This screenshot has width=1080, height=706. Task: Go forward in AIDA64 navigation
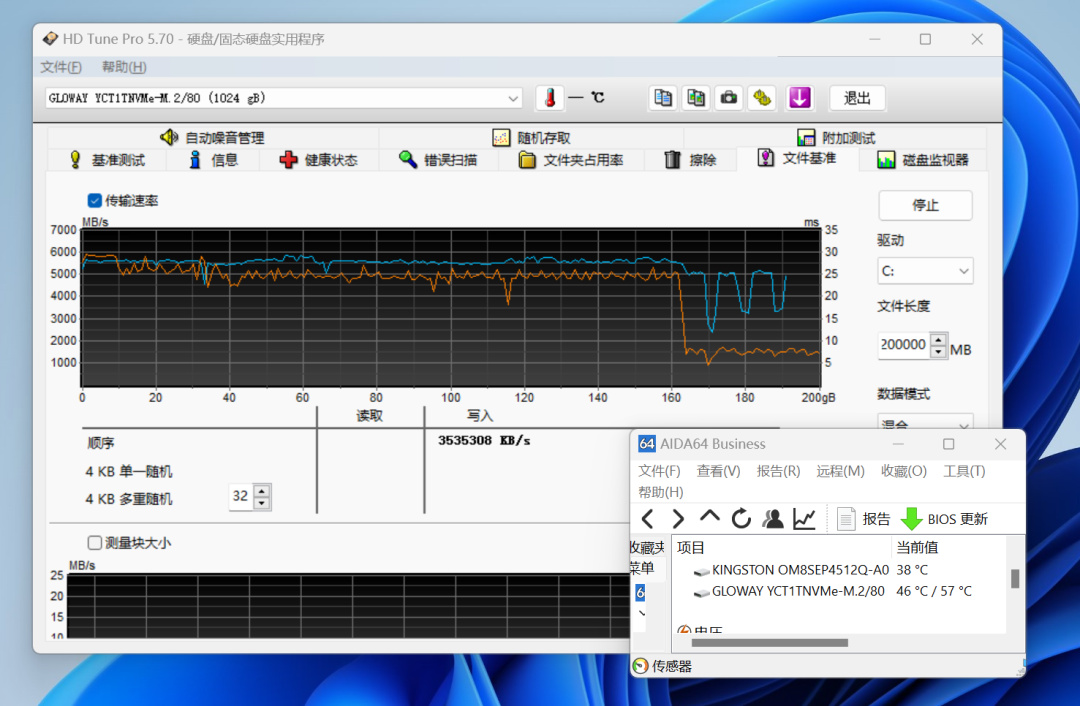(x=678, y=519)
